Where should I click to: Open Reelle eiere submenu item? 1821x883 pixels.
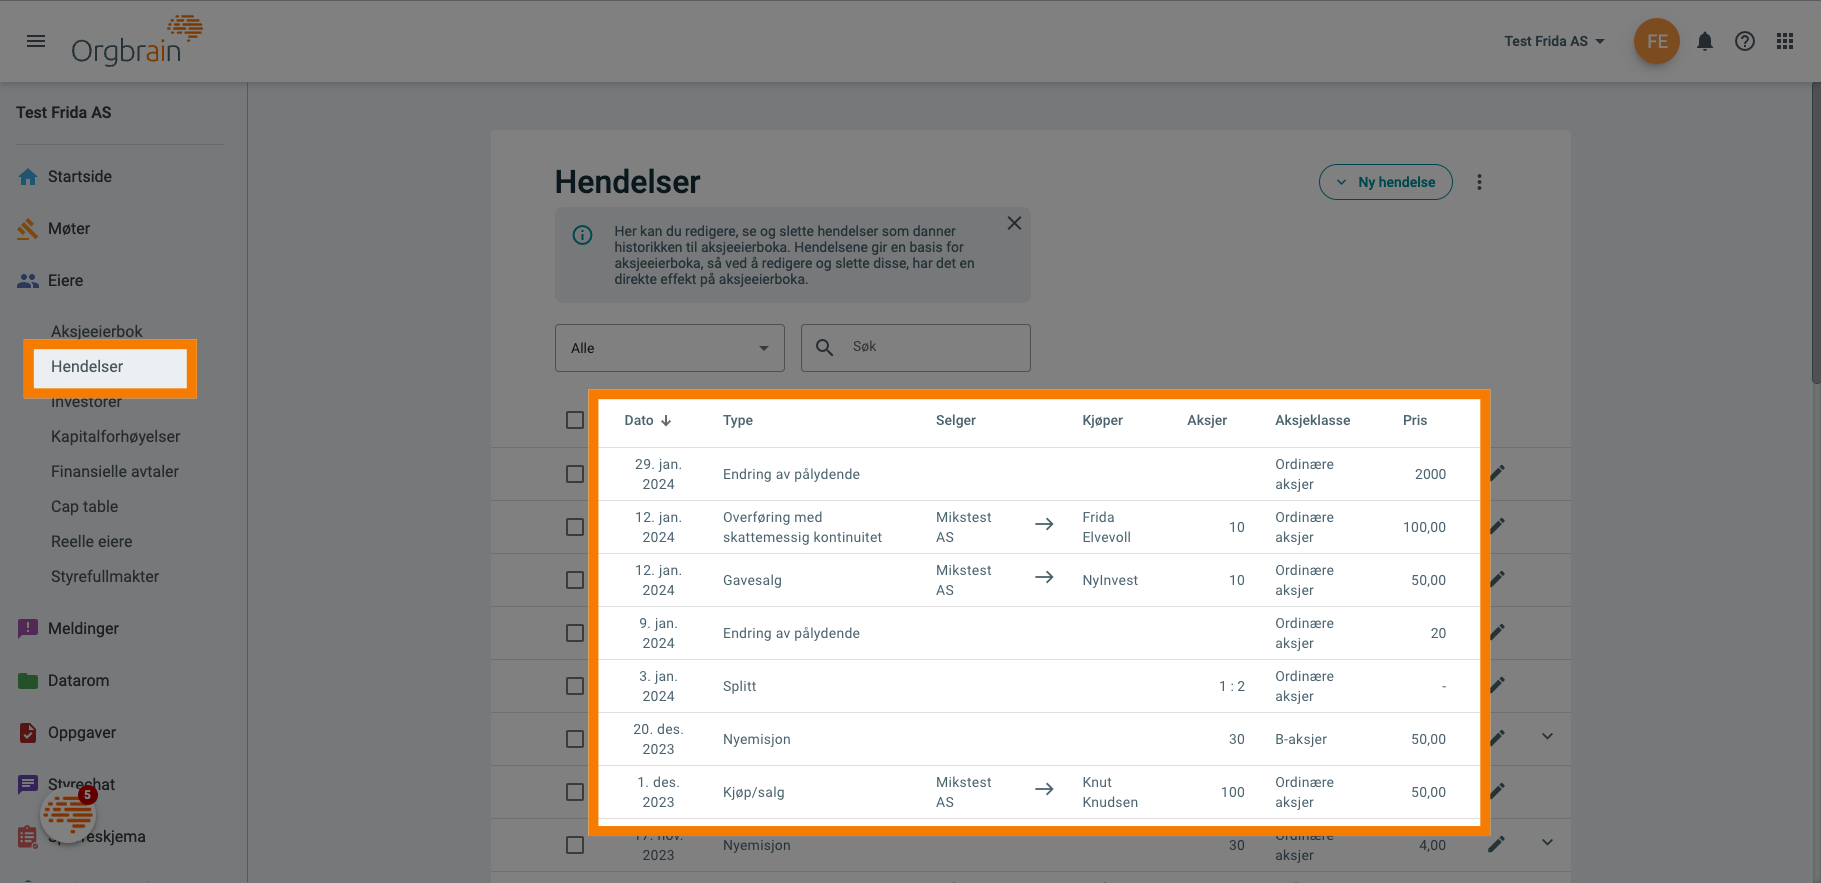pos(92,542)
